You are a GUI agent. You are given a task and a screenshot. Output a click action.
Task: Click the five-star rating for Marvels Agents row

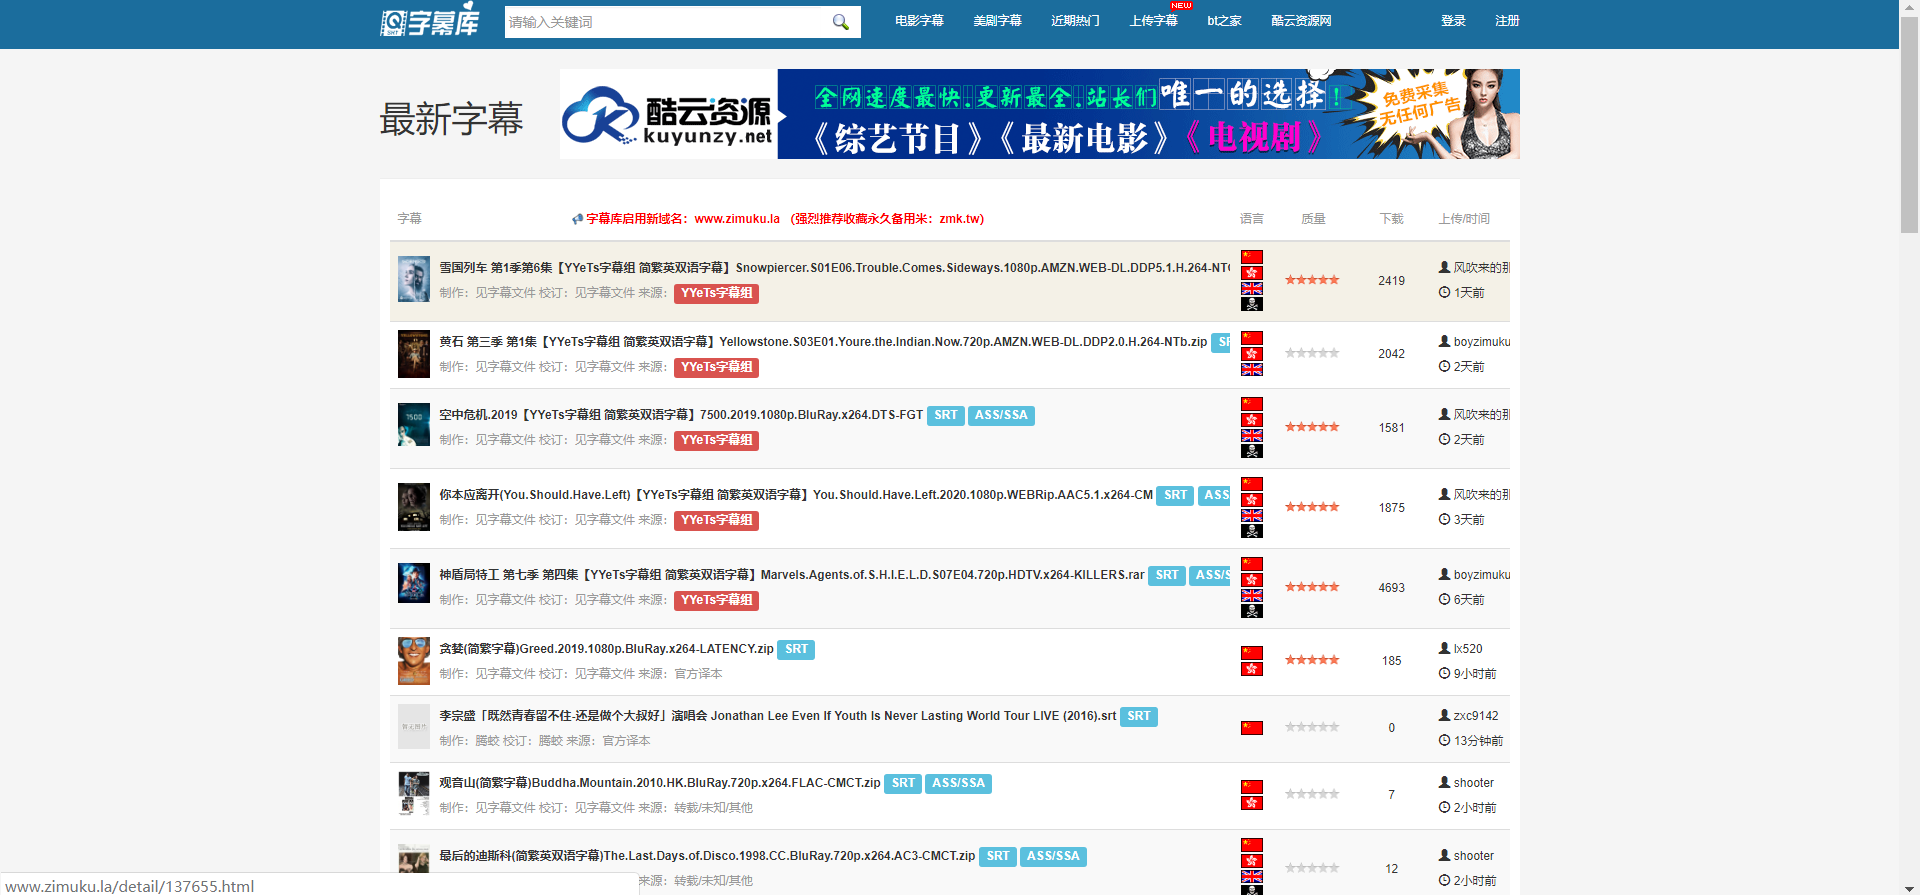pos(1311,587)
